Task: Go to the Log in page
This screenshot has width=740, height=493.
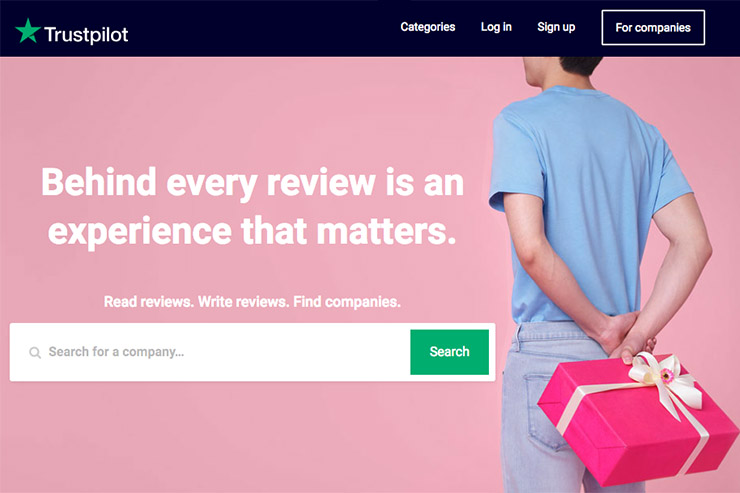Action: [496, 27]
